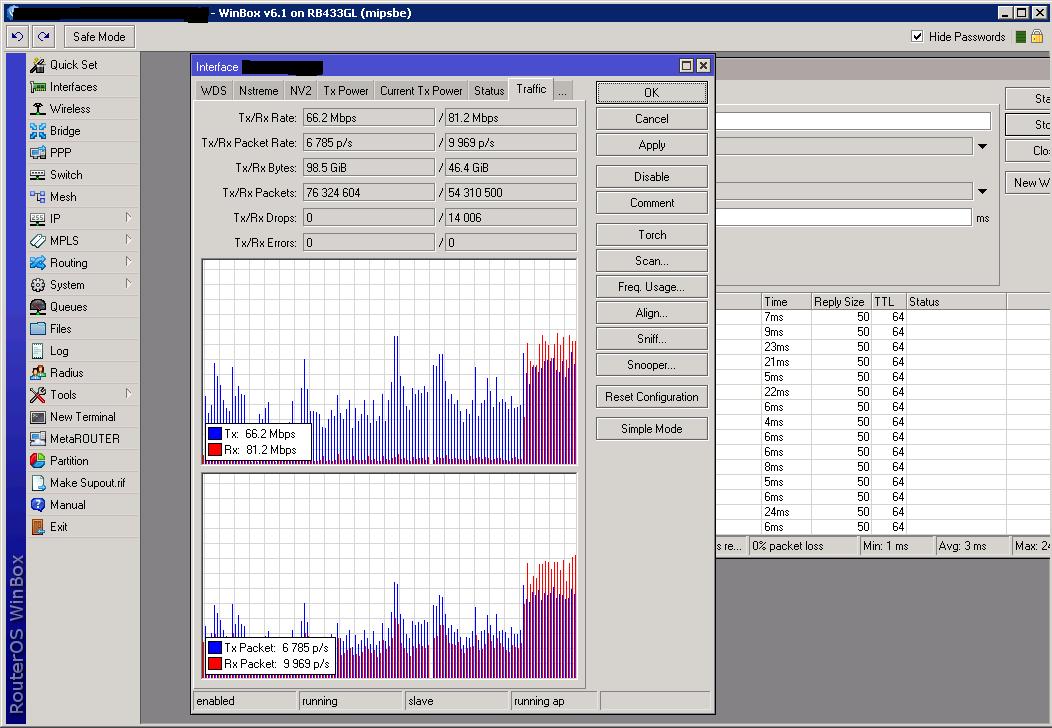Click the Reset Configuration button
The width and height of the screenshot is (1052, 728).
pos(652,397)
